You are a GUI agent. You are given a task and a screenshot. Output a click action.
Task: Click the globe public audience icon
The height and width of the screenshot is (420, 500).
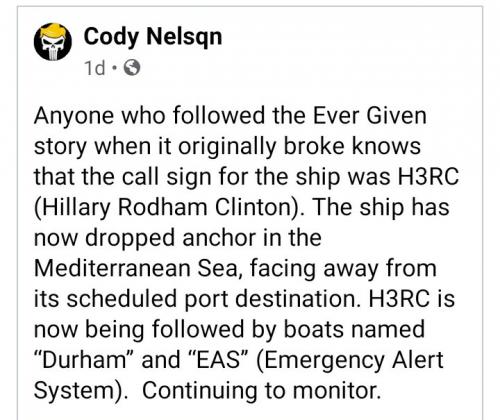pos(132,68)
